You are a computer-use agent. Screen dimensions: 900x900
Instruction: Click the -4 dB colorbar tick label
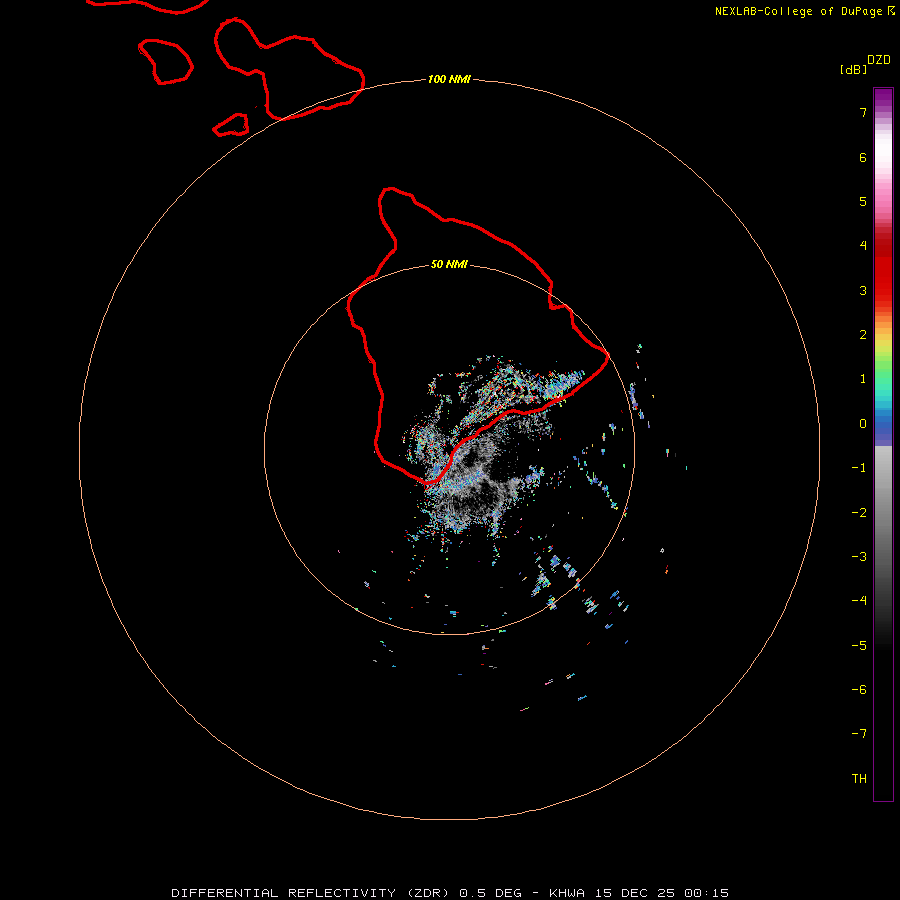tap(859, 601)
